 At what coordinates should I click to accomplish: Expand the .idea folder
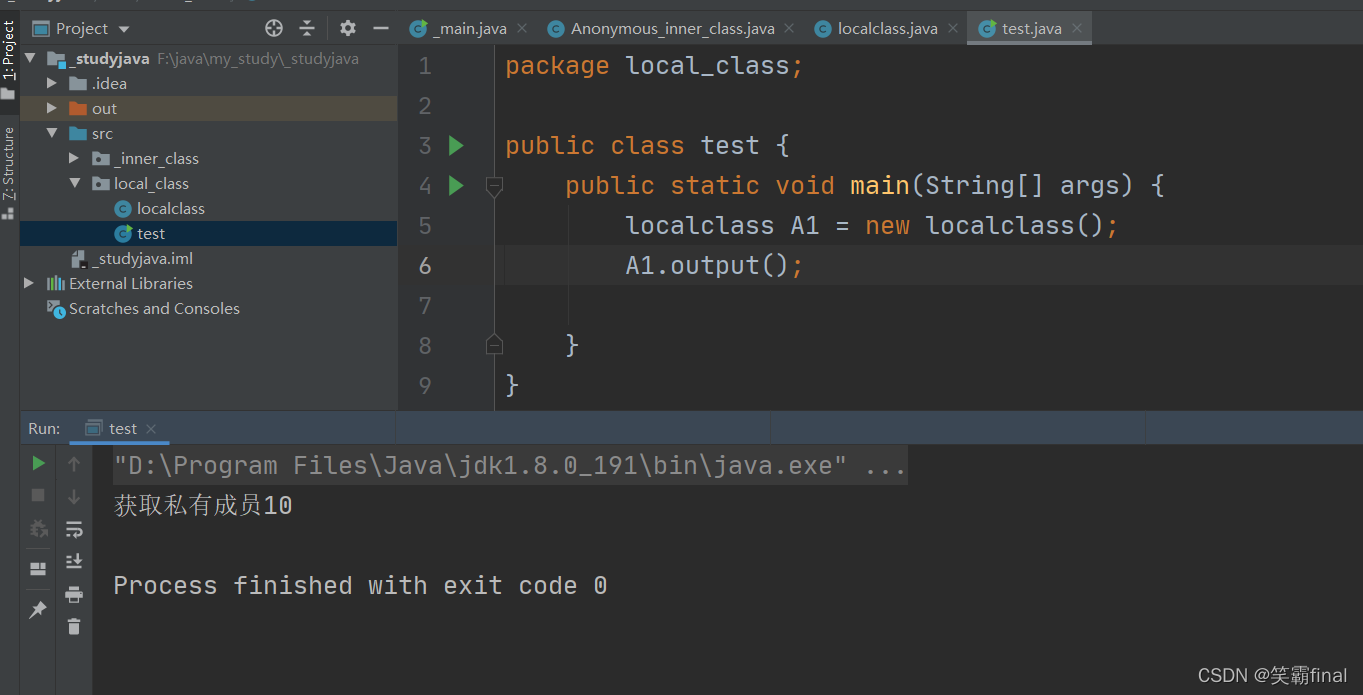tap(52, 83)
